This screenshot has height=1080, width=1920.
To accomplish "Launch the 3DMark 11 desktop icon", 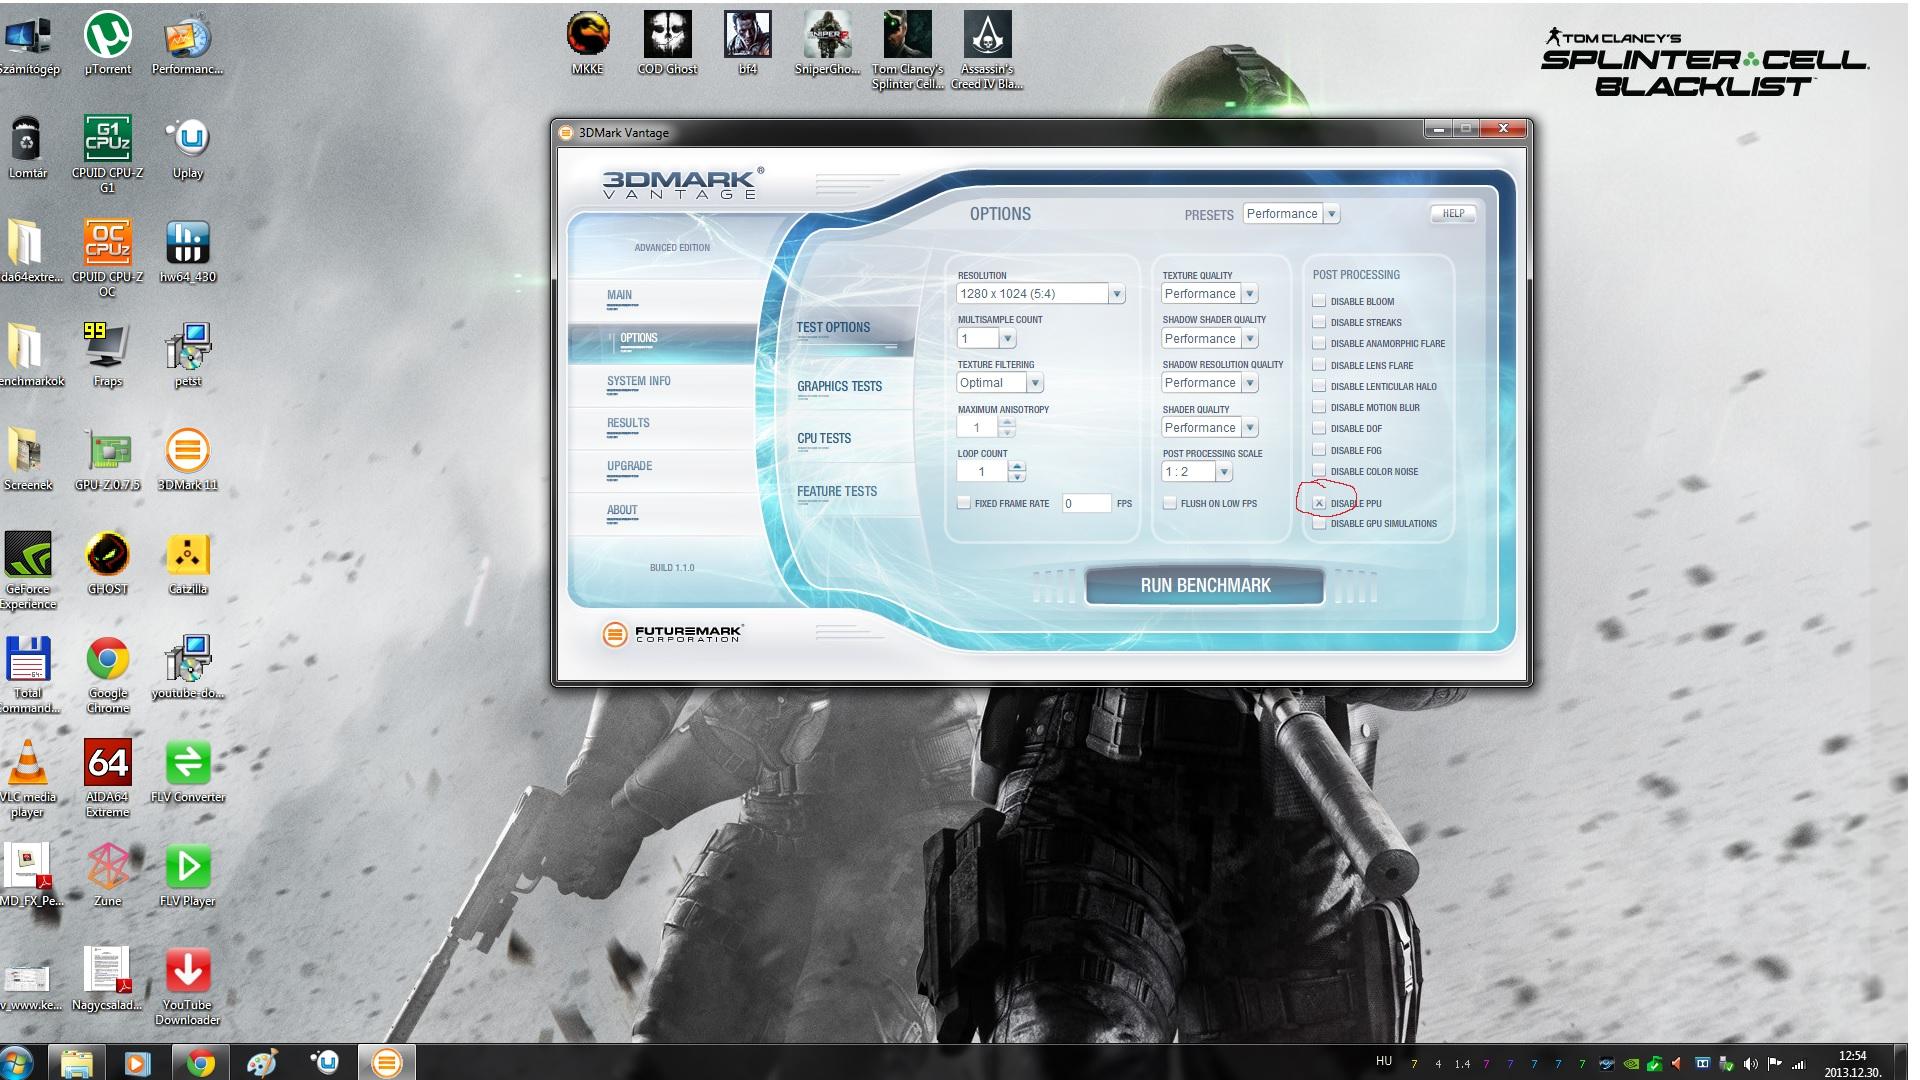I will click(x=188, y=460).
